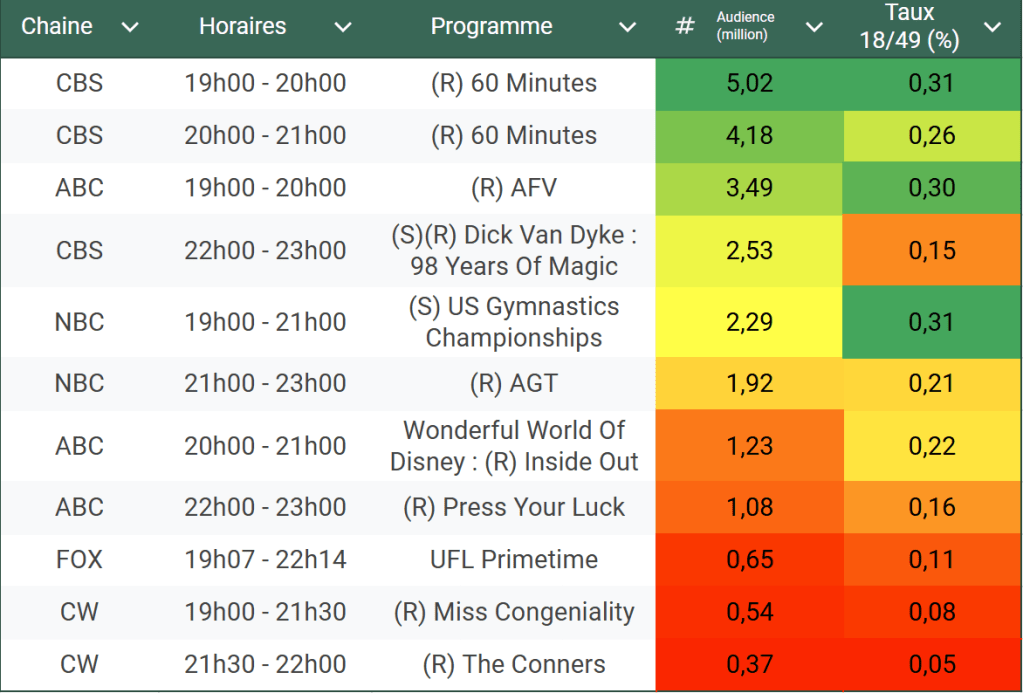Click the red 0,05 rate cell

point(932,664)
